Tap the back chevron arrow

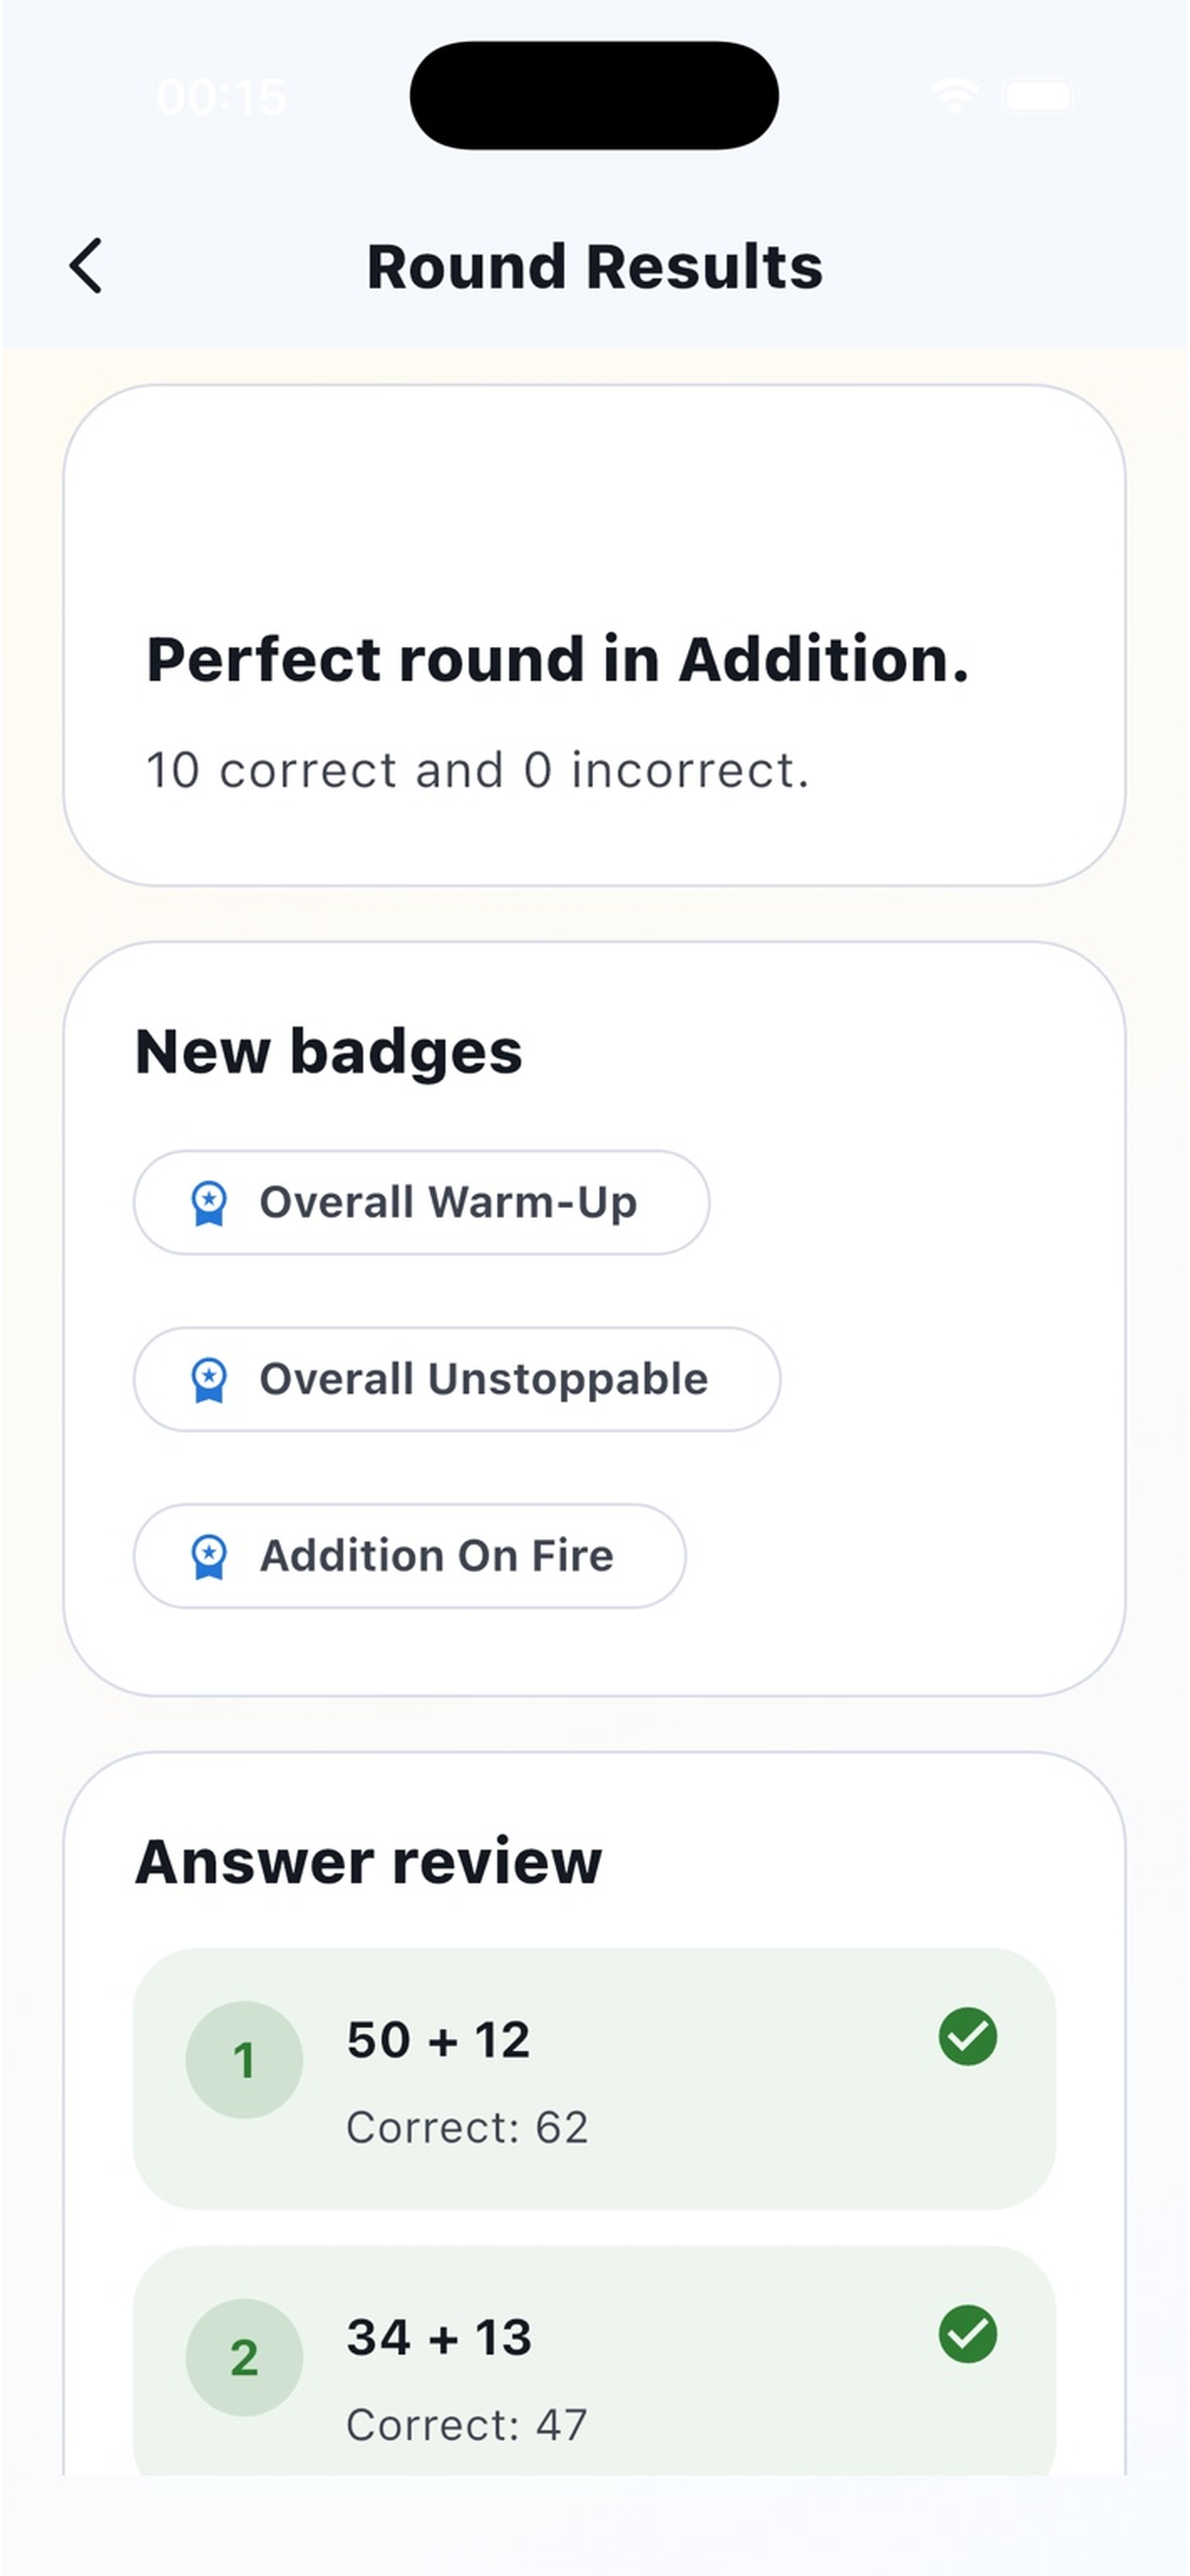[x=86, y=266]
